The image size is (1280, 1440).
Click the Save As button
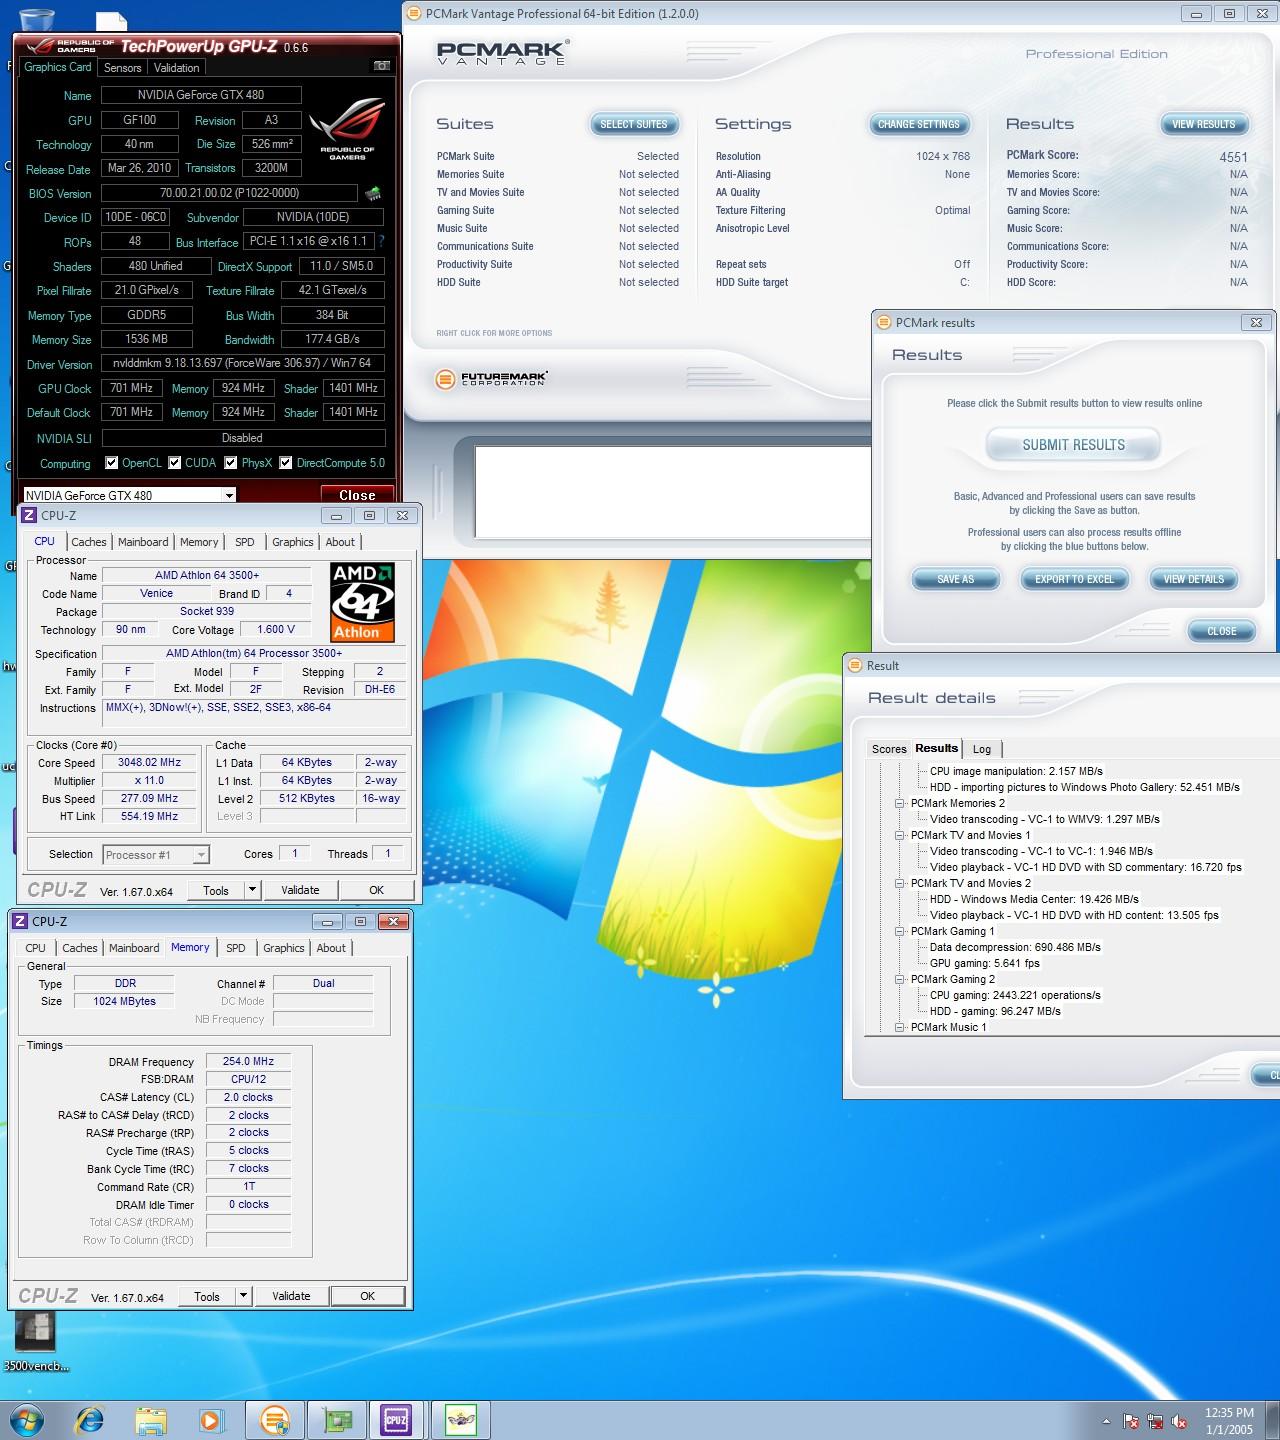[x=956, y=579]
